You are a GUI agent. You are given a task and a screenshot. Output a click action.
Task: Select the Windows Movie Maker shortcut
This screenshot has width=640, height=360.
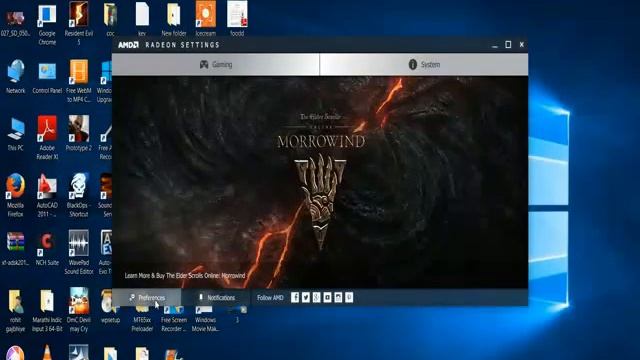pos(205,320)
